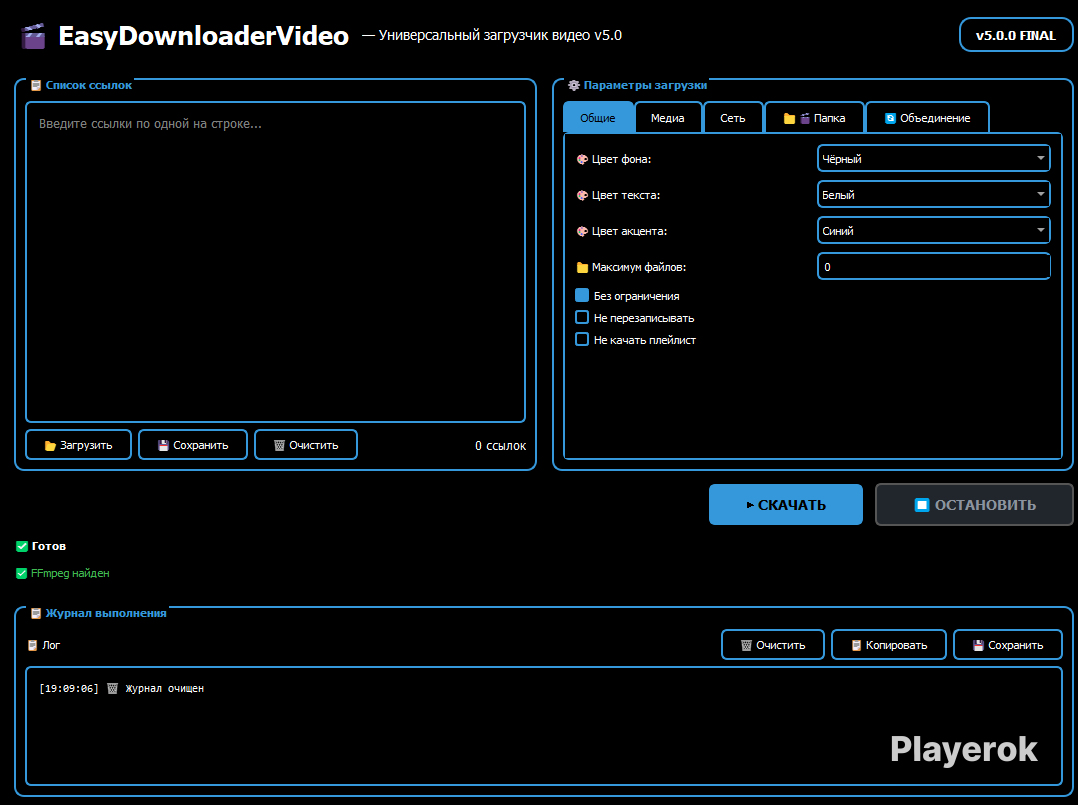
Task: Click the green check icon beside Готов
Action: (22, 547)
